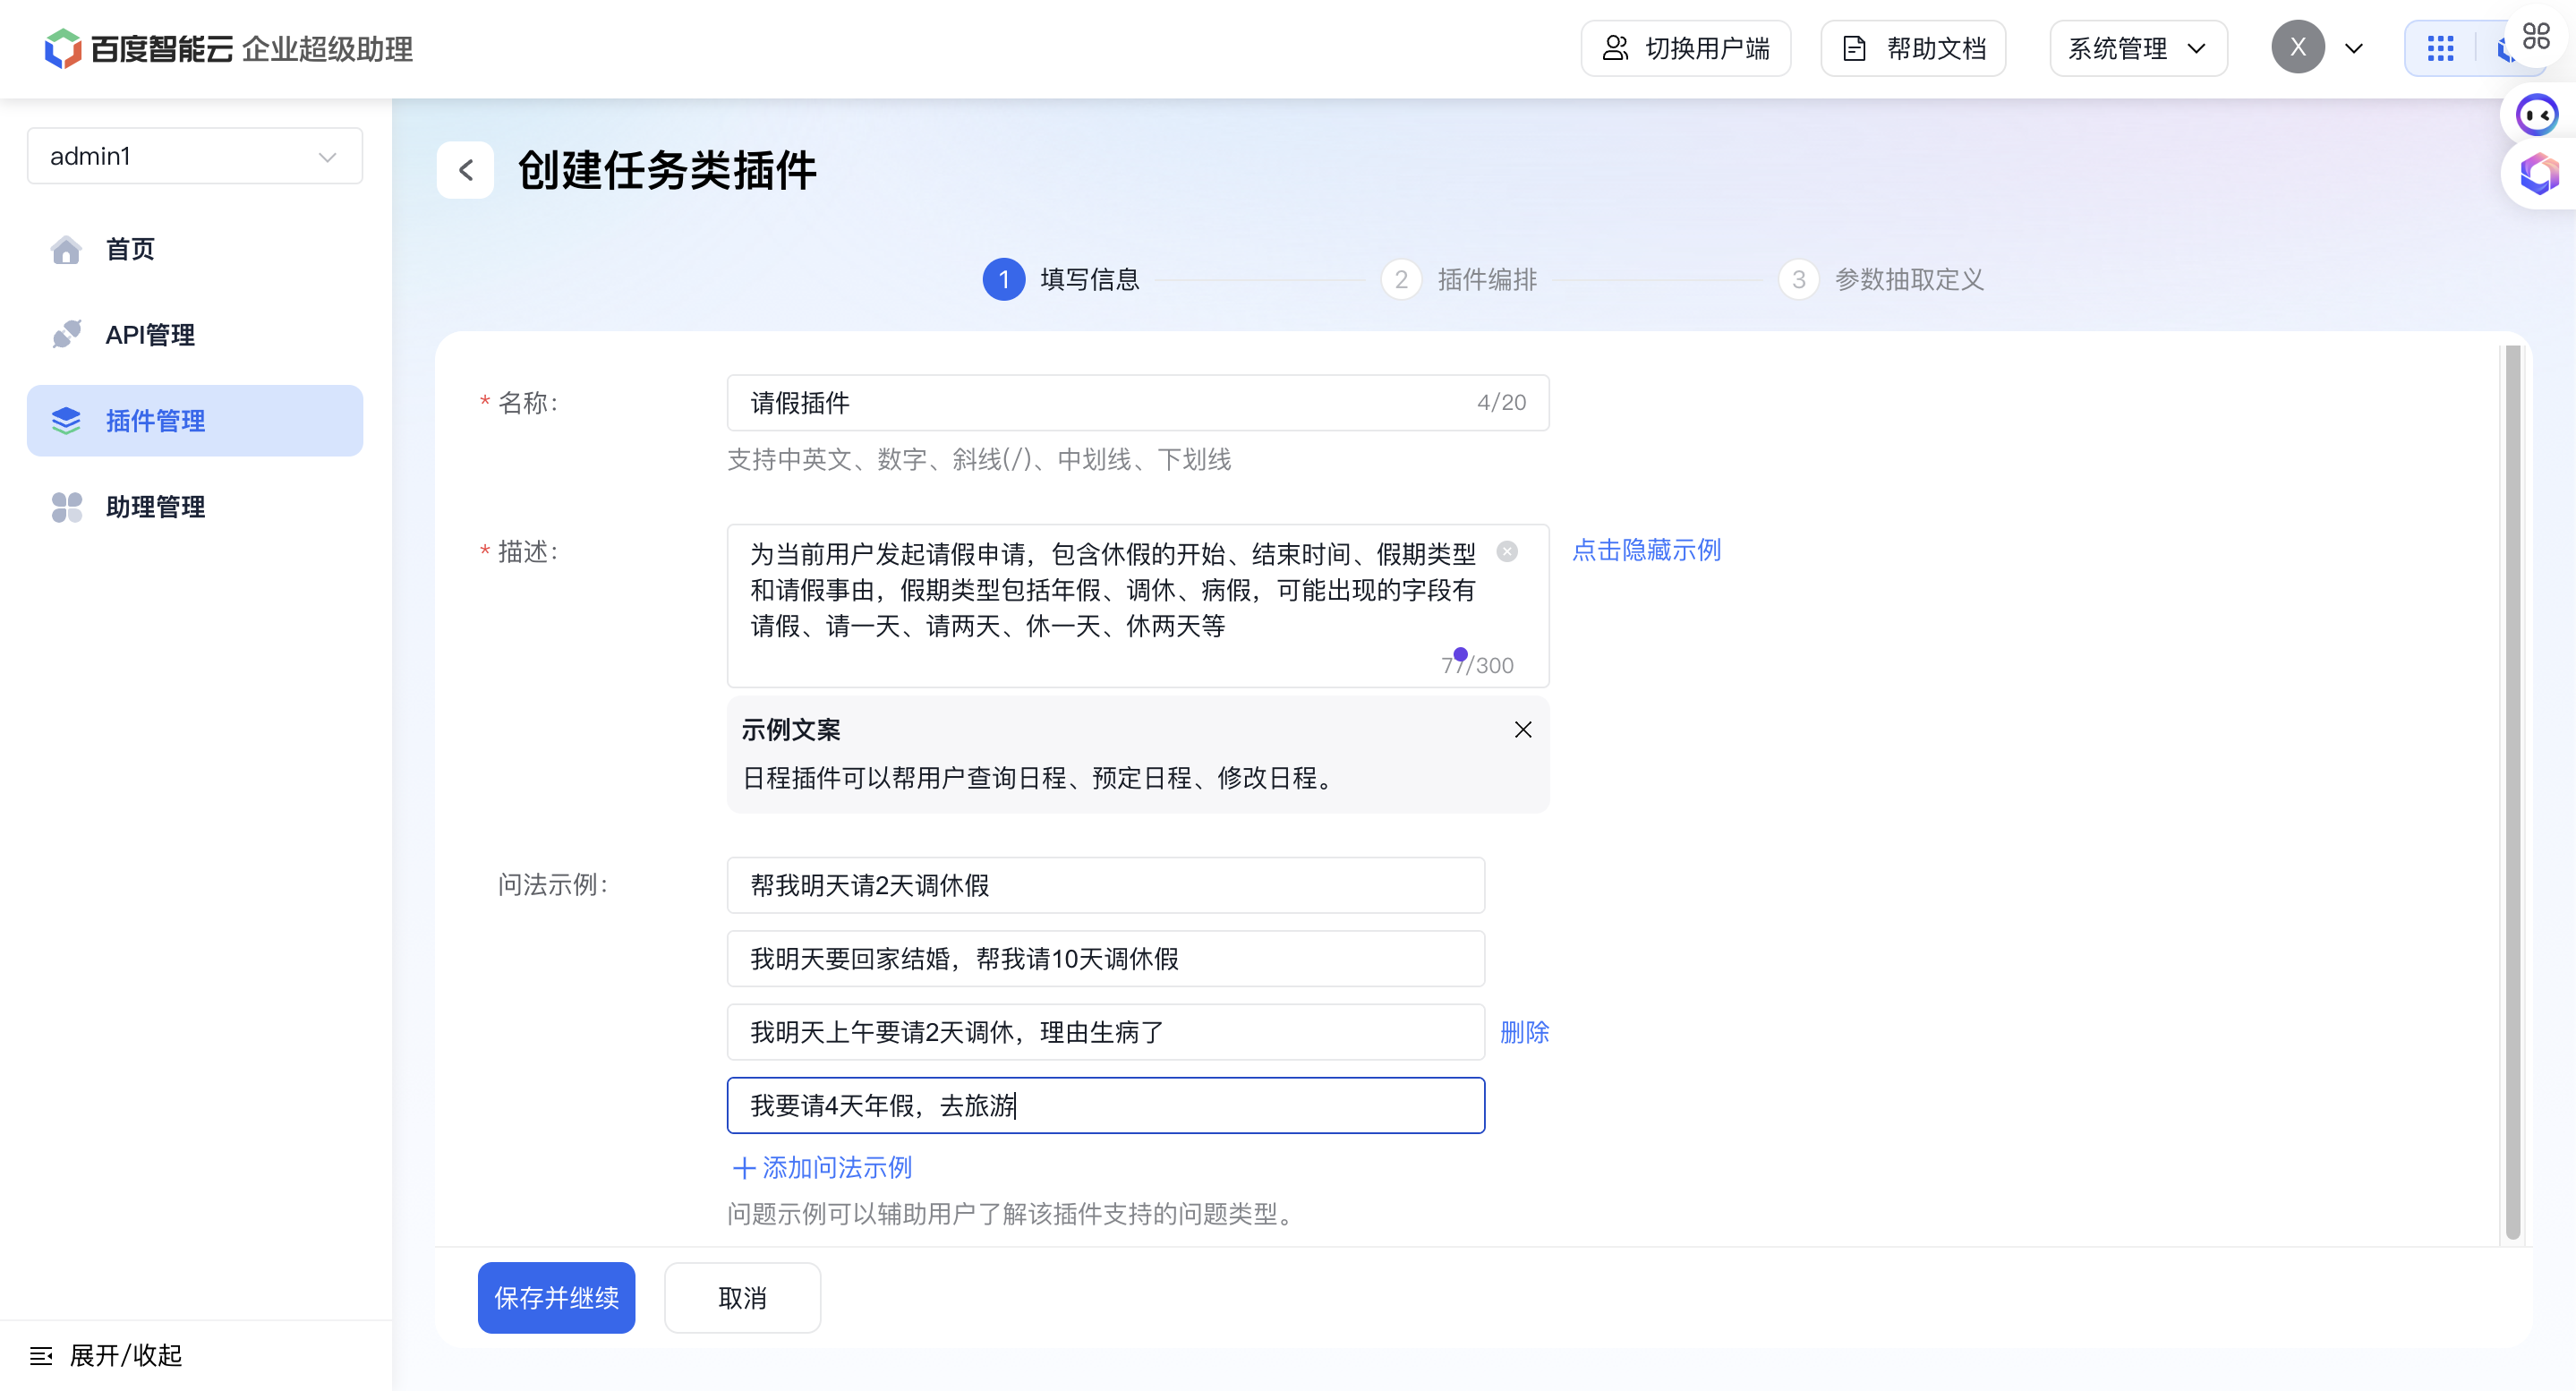Click 添加问法示例 link
Screen dimensions: 2576x1391
822,1167
